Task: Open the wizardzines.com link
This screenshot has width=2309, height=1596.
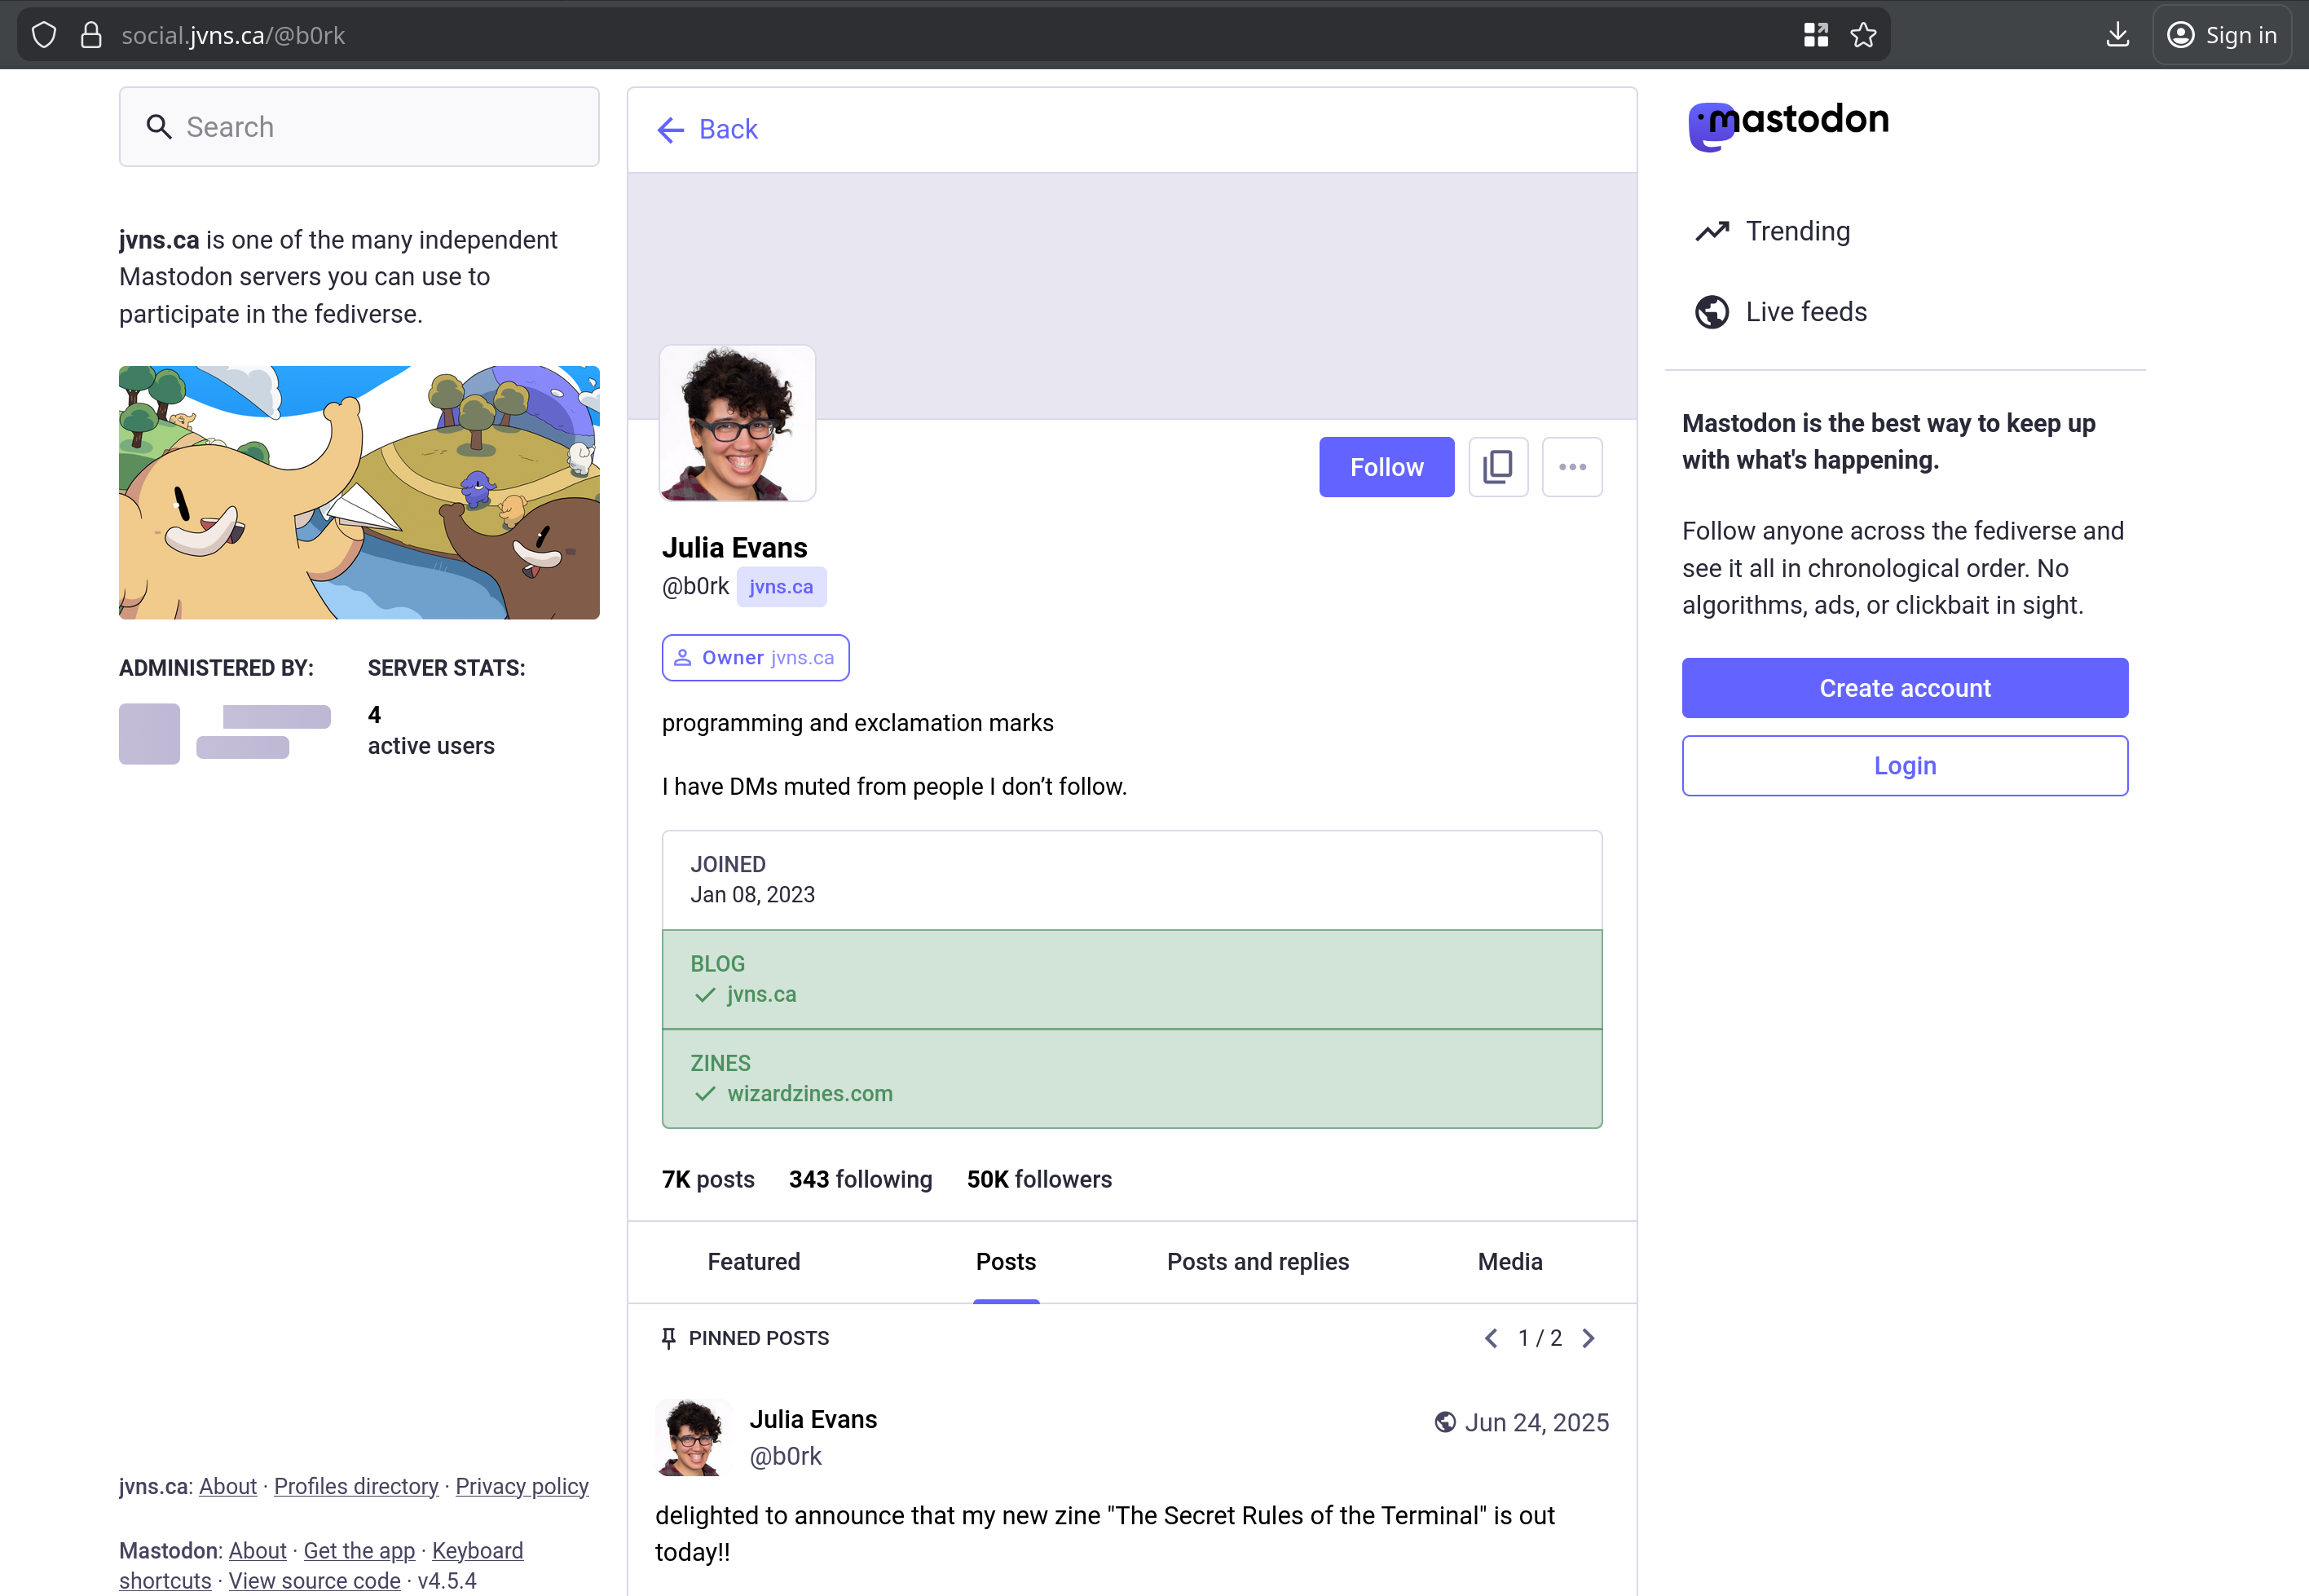Action: 810,1093
